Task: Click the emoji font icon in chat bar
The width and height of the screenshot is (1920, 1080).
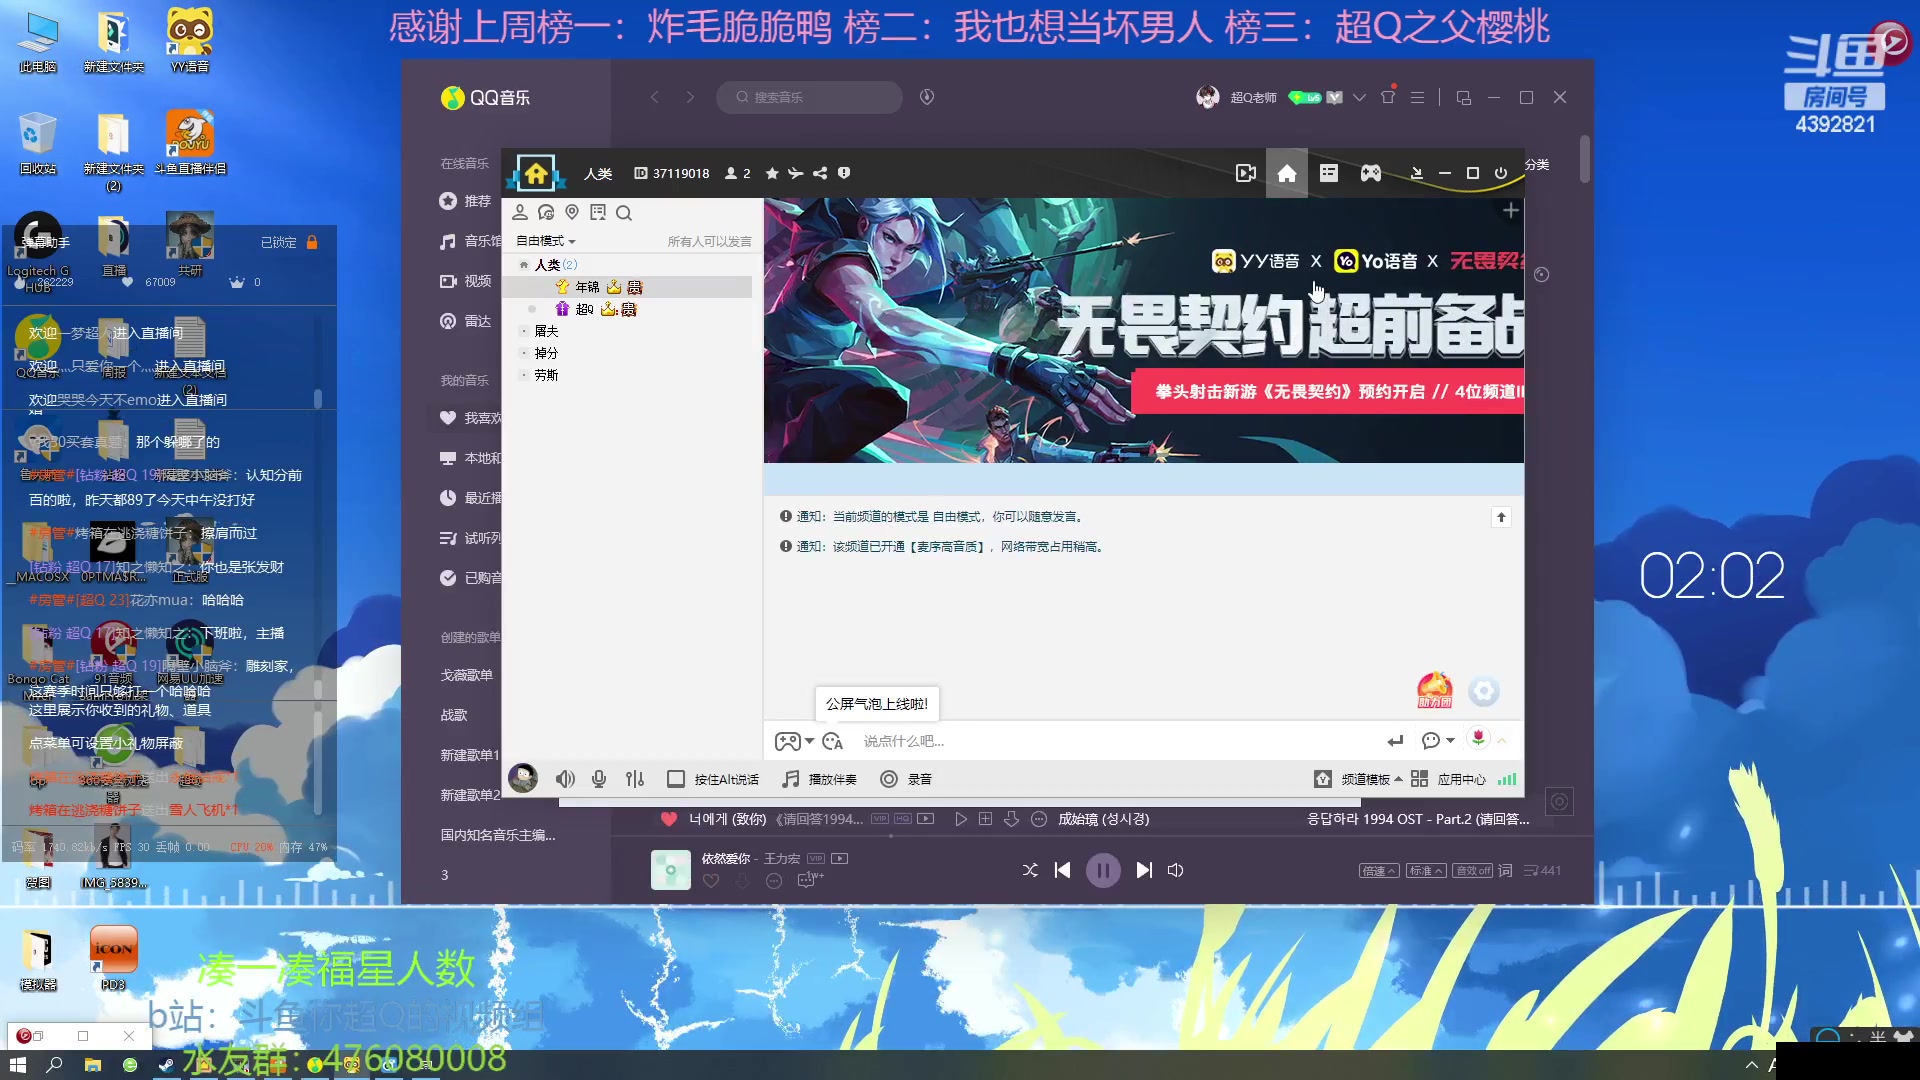Action: click(x=832, y=741)
